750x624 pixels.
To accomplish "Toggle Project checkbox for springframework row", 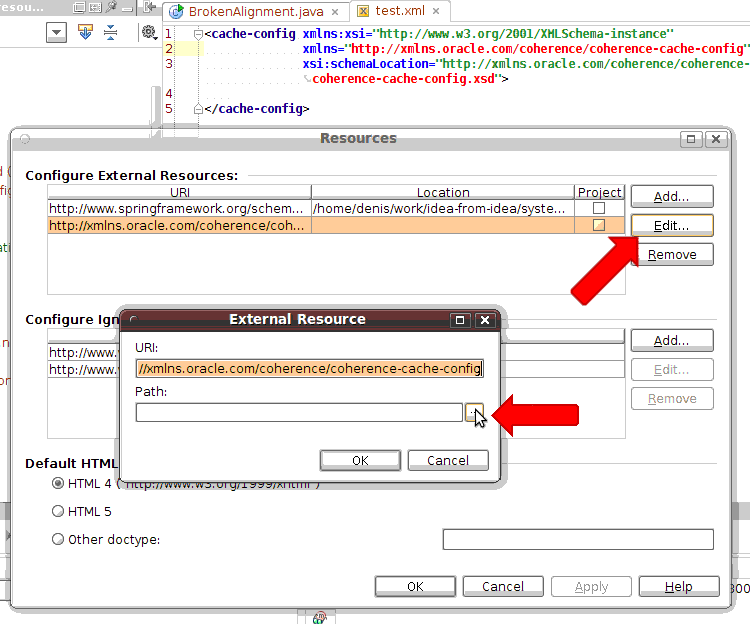I will coord(599,208).
